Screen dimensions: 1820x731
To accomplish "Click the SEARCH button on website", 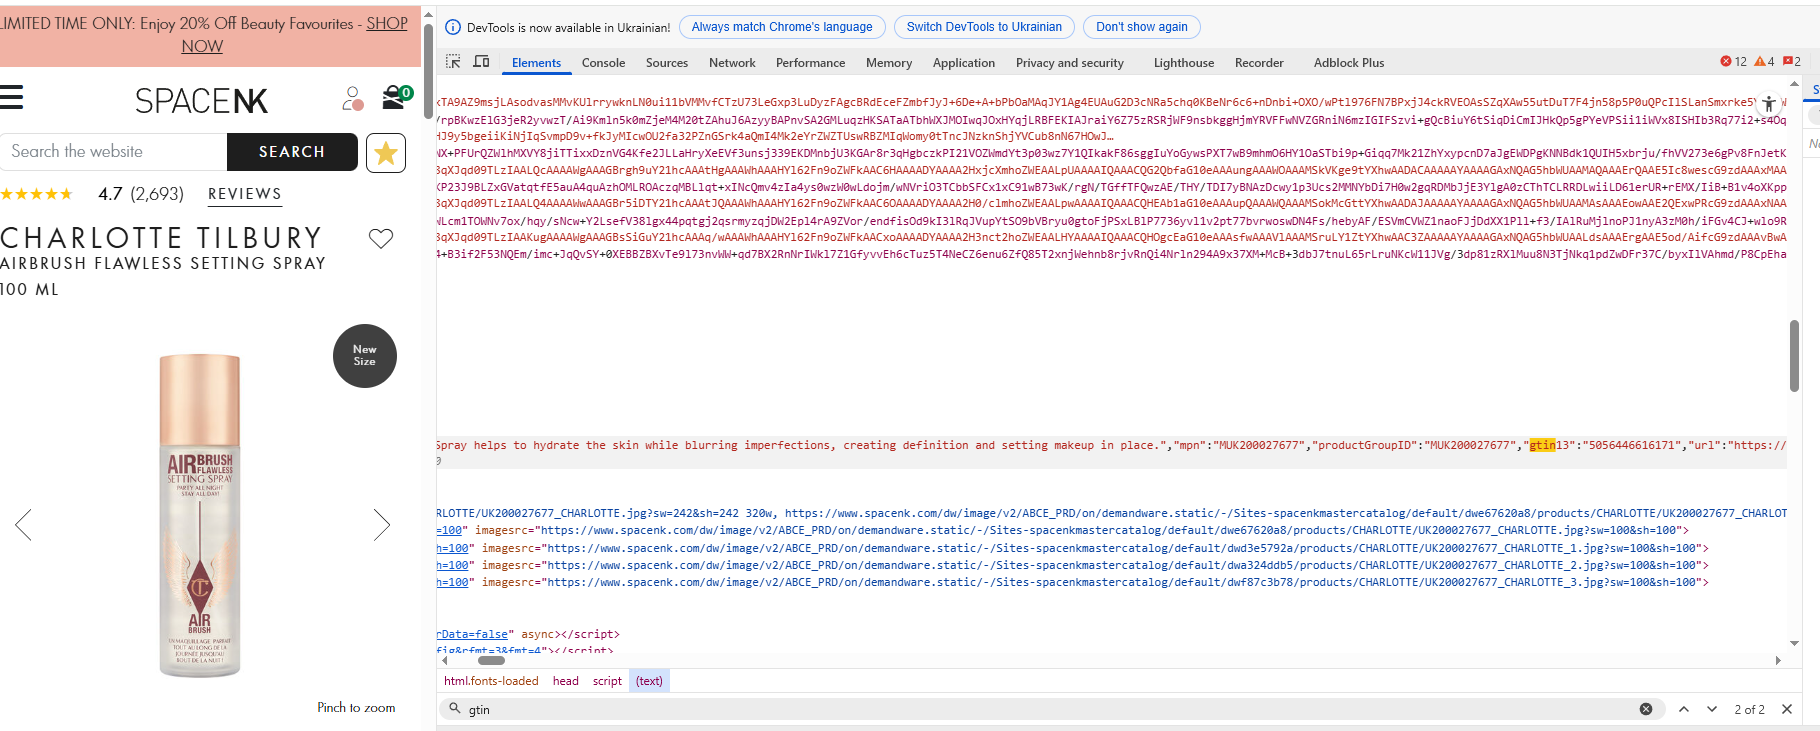I will pyautogui.click(x=292, y=152).
